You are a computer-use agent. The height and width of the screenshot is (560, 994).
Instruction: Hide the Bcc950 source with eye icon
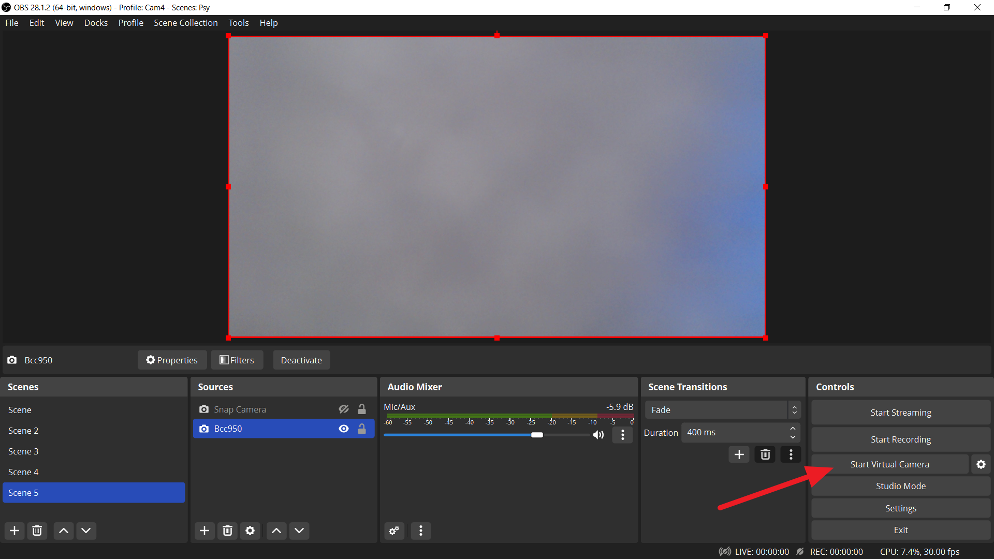[x=343, y=429]
